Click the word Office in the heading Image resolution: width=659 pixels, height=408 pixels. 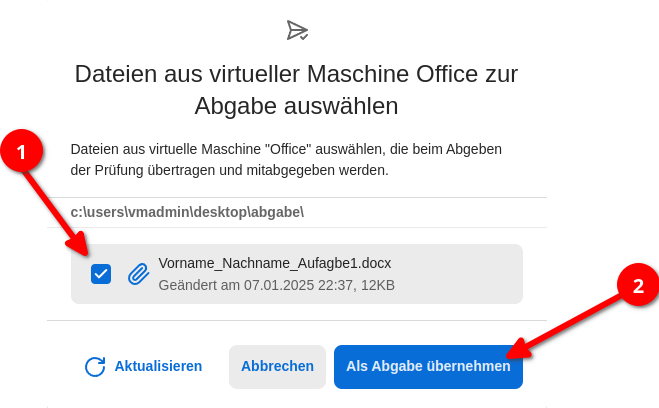(x=447, y=74)
